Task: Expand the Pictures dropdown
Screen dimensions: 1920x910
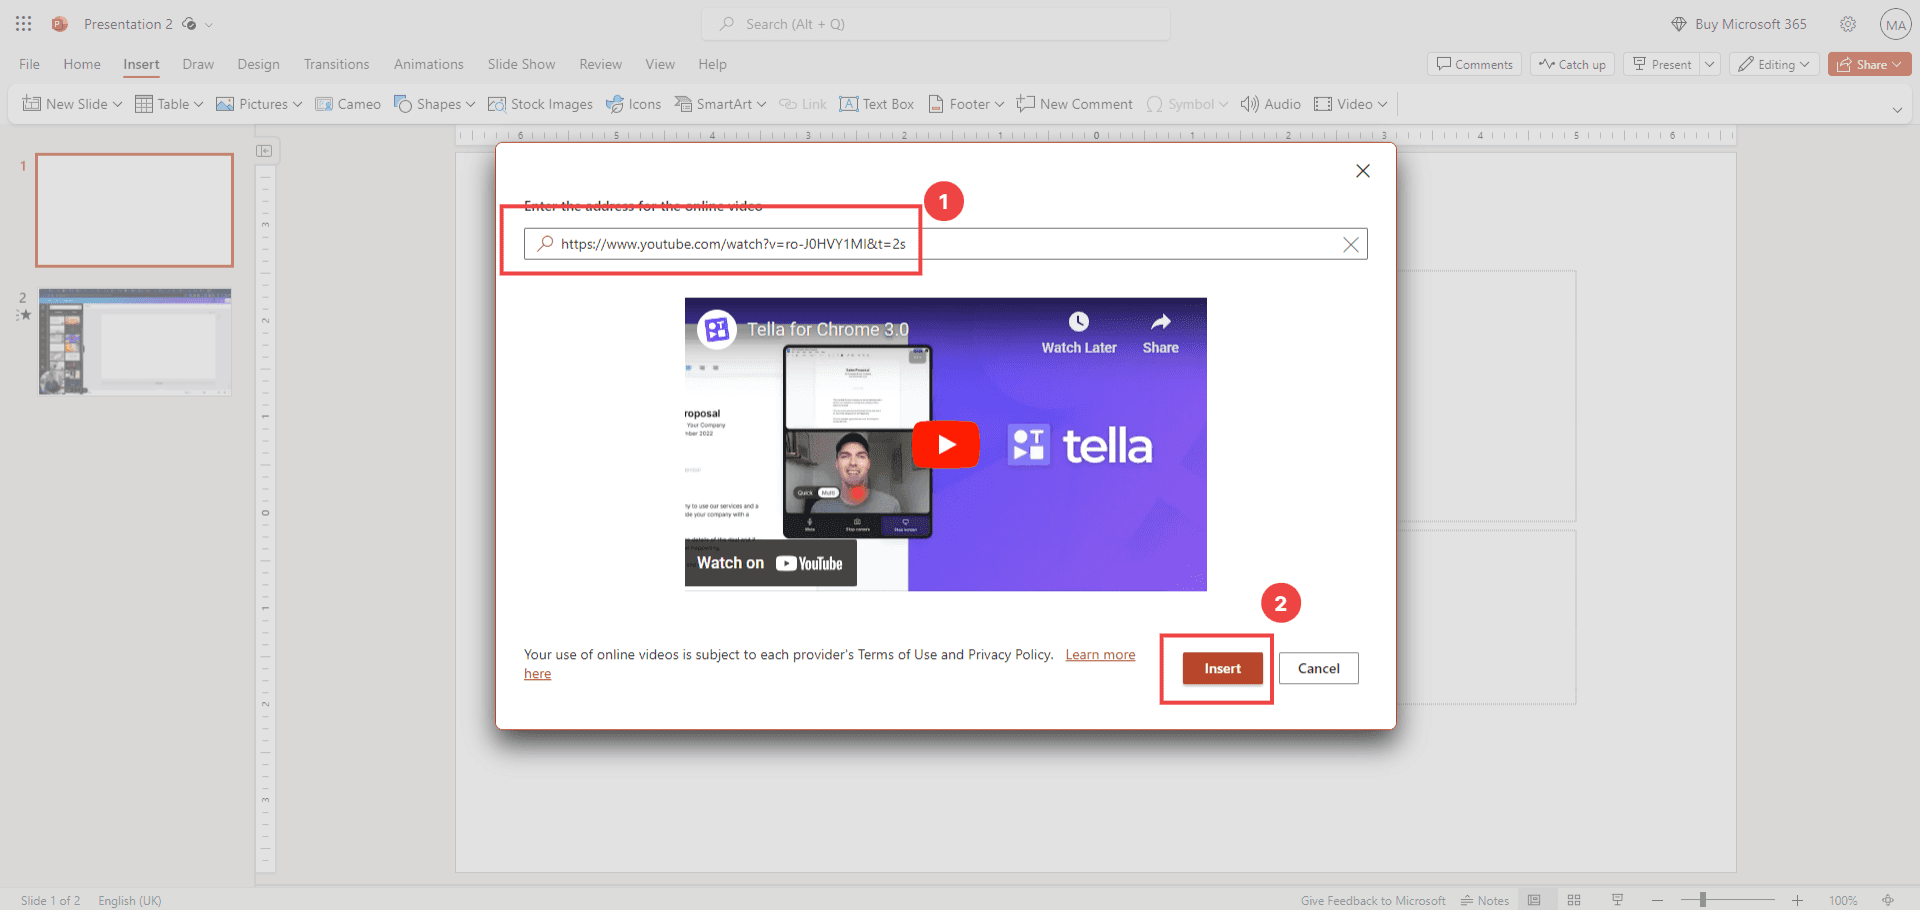Action: coord(297,104)
